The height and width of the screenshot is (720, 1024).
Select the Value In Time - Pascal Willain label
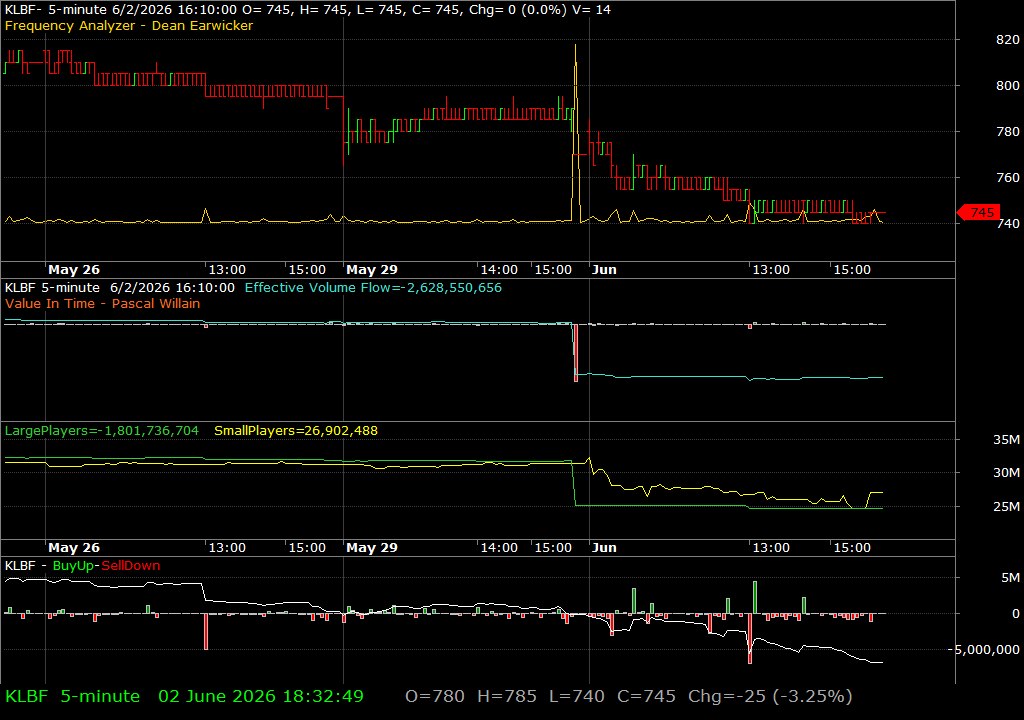tap(103, 303)
